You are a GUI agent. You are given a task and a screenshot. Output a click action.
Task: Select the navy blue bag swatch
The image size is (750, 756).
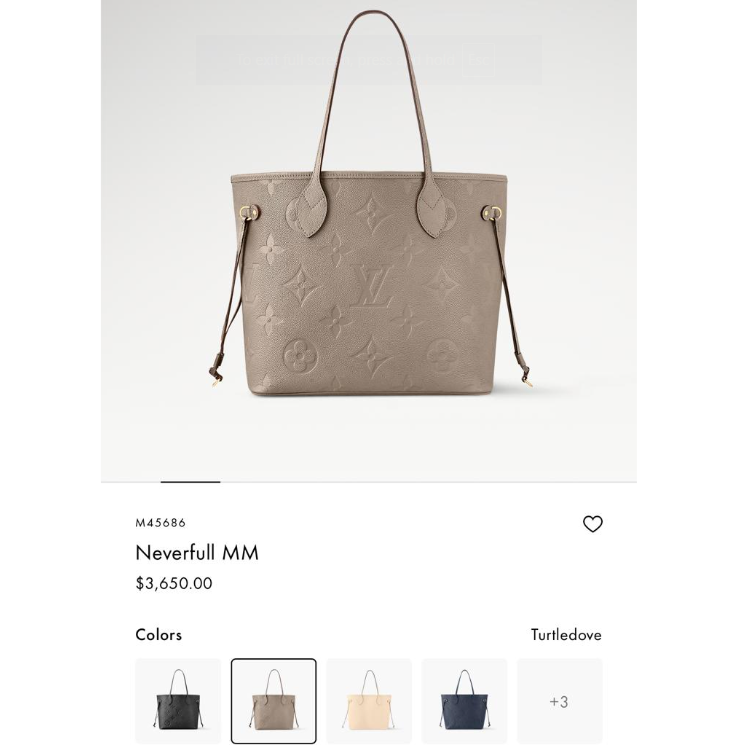pyautogui.click(x=464, y=701)
